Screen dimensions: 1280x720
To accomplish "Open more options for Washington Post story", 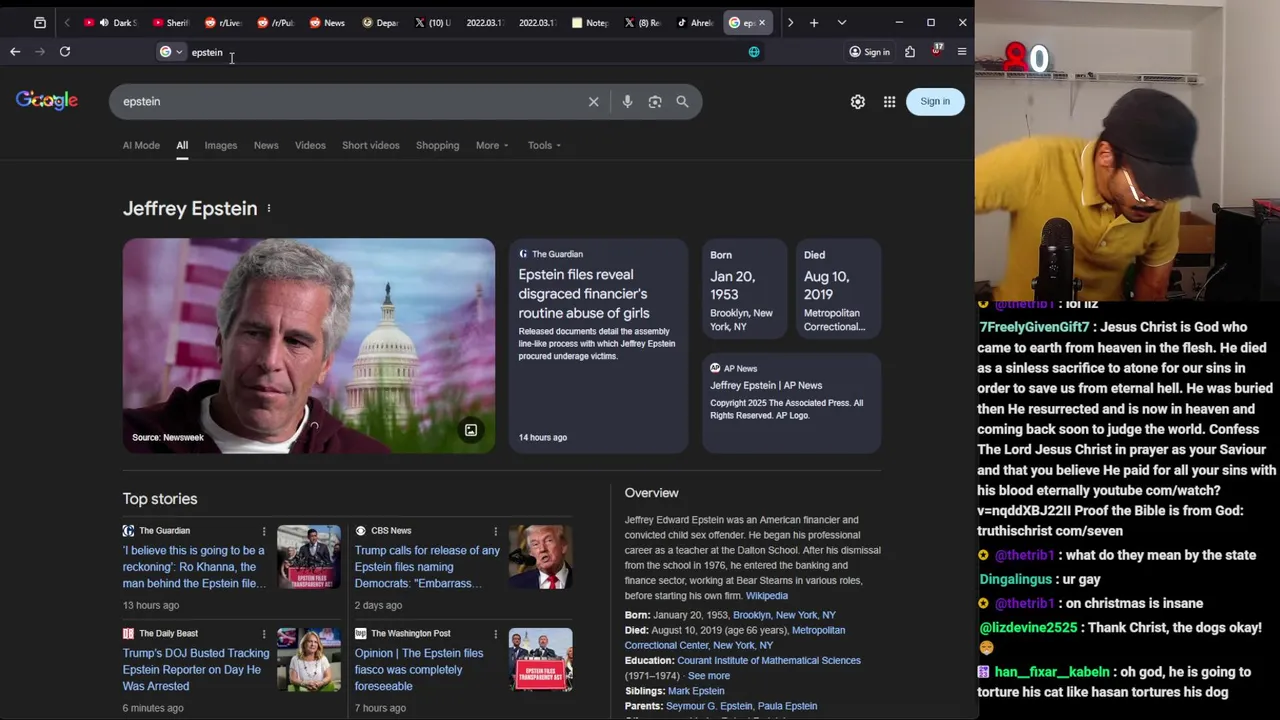I will [495, 633].
